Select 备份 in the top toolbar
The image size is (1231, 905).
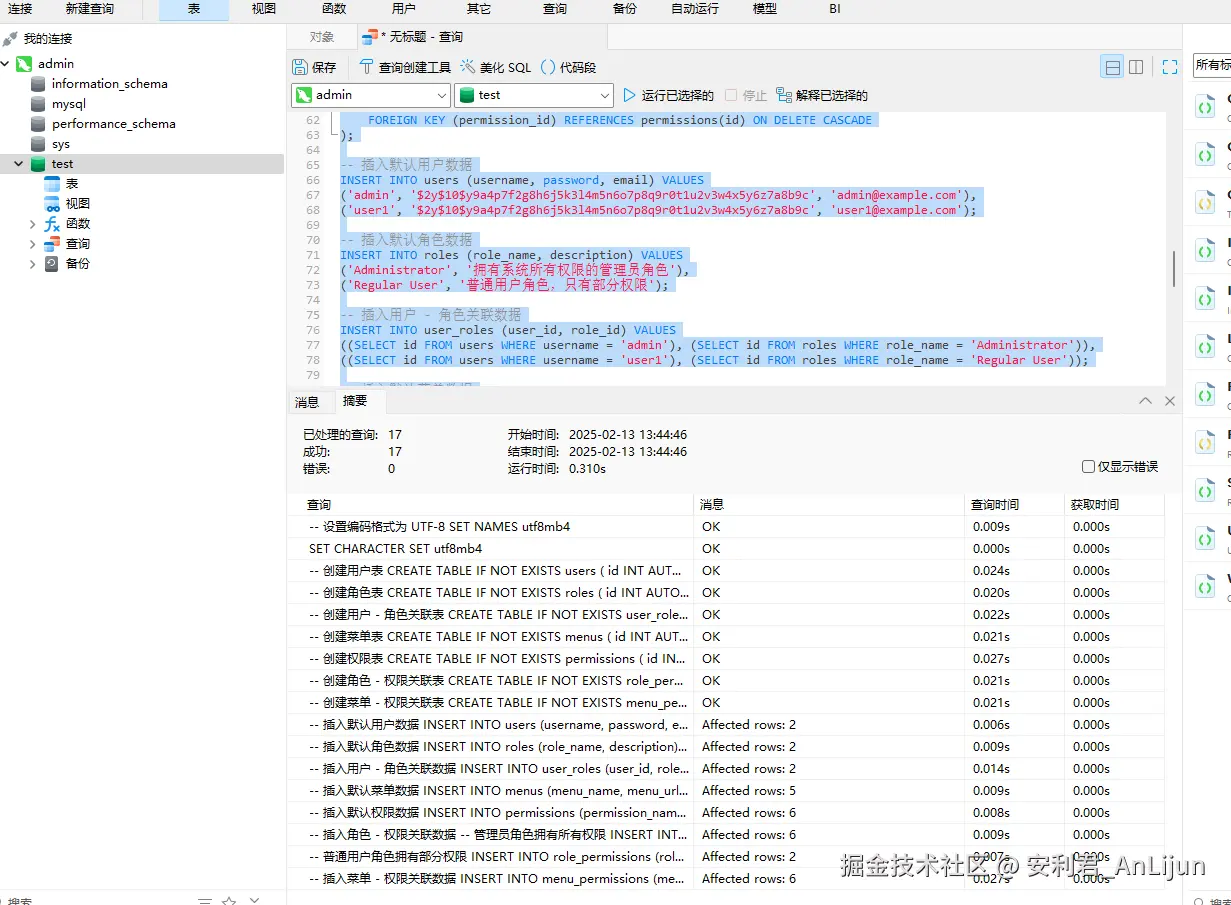(x=625, y=9)
